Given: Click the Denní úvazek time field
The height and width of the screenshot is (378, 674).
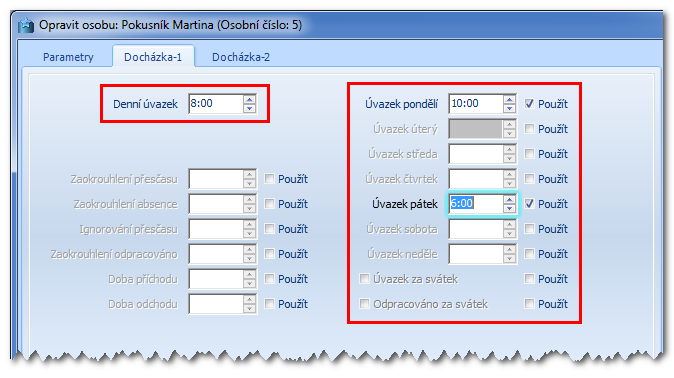Looking at the screenshot, I should click(x=216, y=104).
